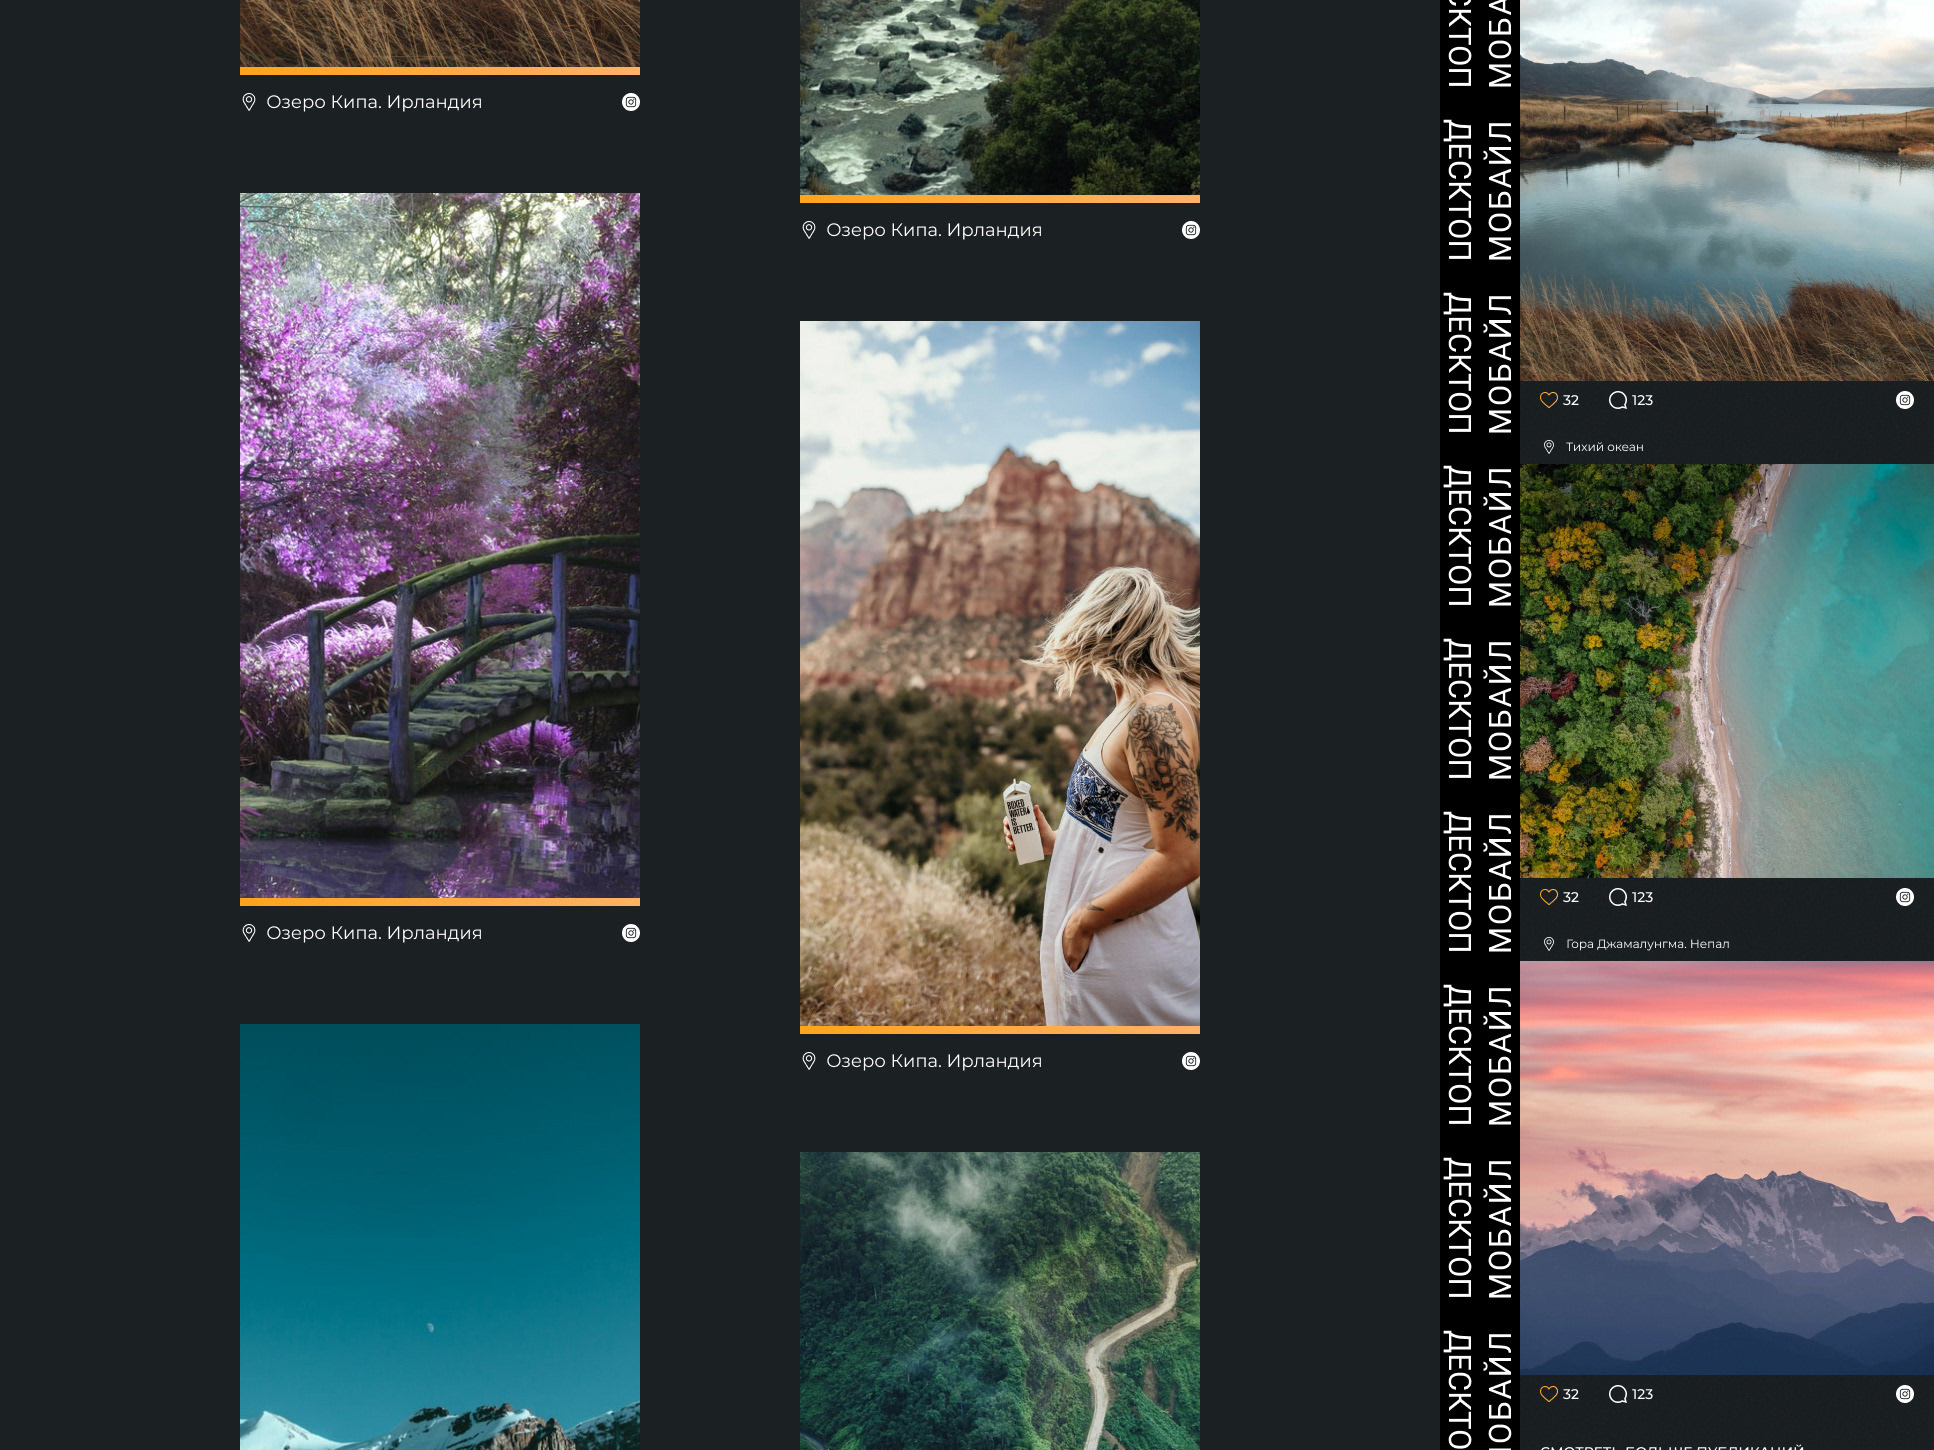
Task: Open comments on the pink mountain sunset post
Action: tap(1618, 1394)
